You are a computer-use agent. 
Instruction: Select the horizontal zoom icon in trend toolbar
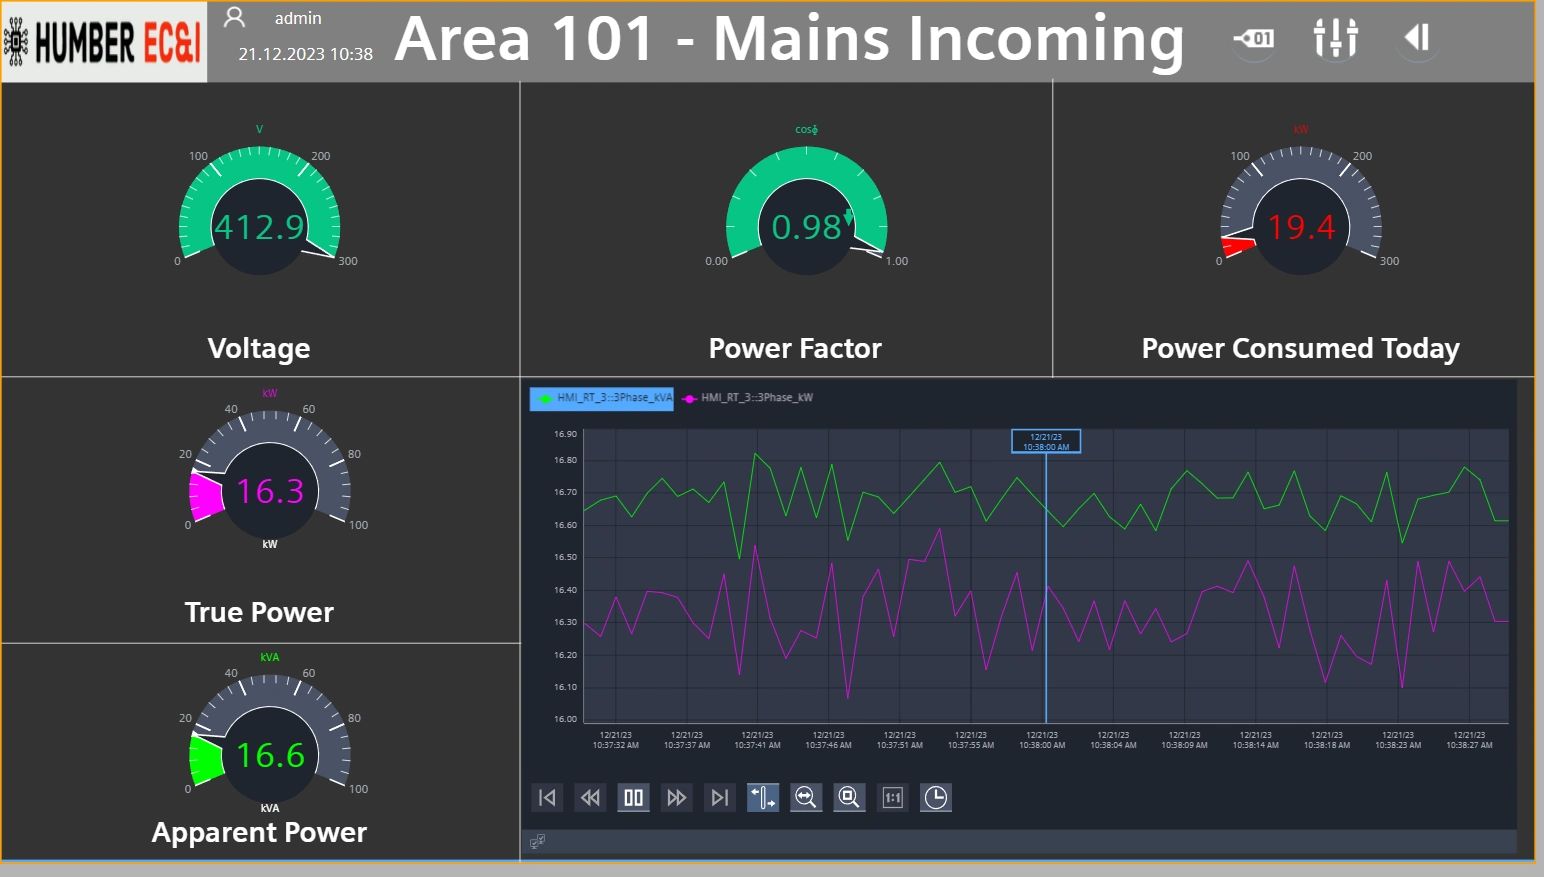tap(806, 797)
